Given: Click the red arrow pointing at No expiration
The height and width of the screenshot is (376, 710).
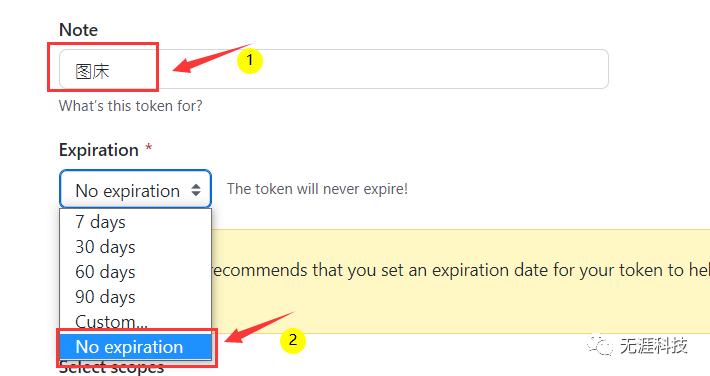Looking at the screenshot, I should tap(259, 328).
